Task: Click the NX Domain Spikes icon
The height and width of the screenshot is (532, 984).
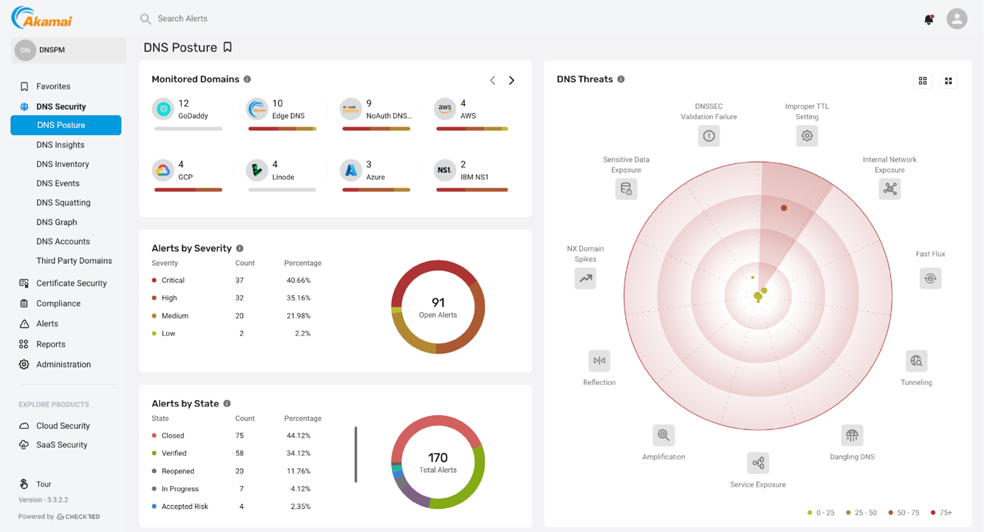Action: coord(585,279)
